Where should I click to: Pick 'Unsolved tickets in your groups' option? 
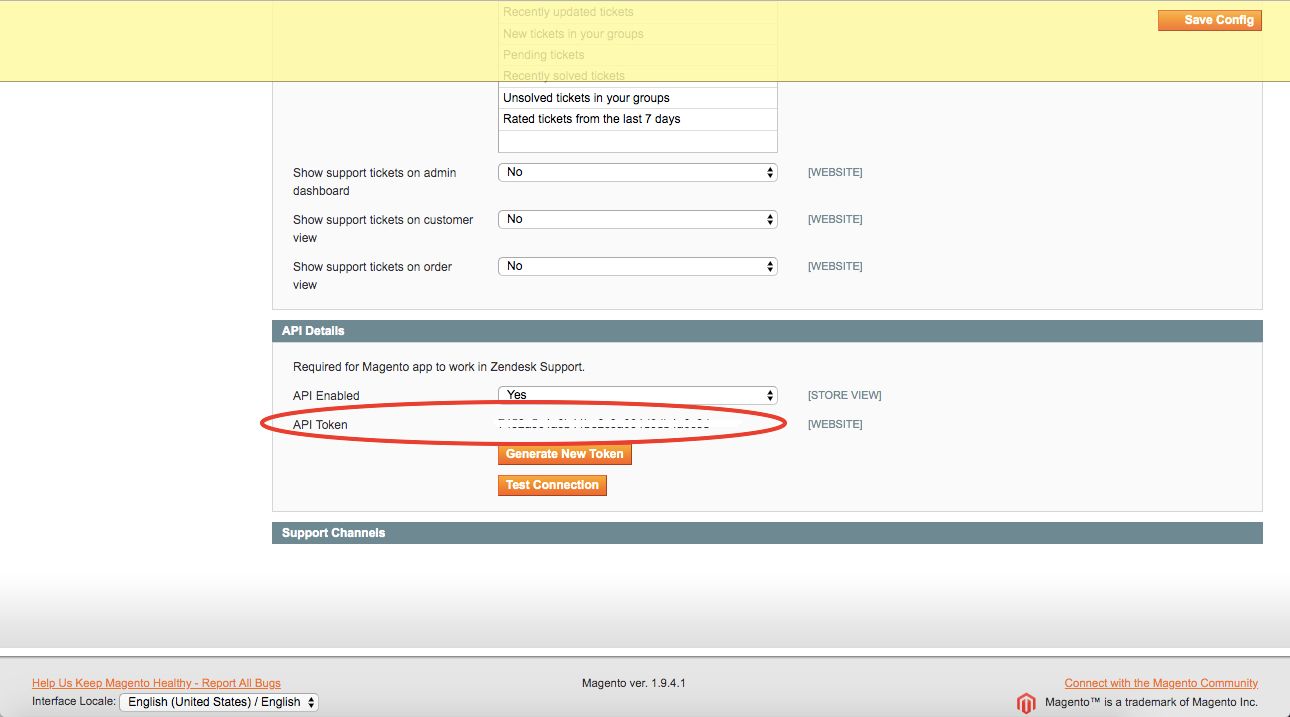click(638, 98)
